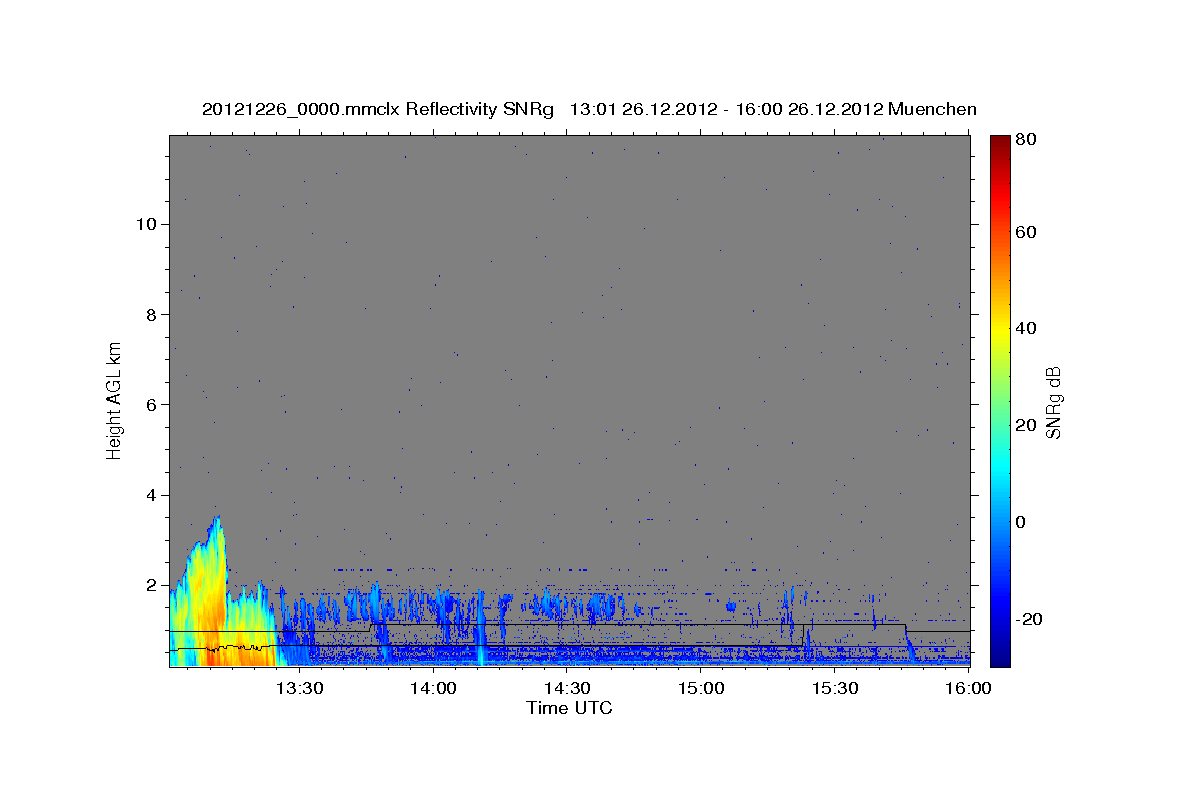Click the 13:30 time tick label
This screenshot has width=1200, height=800.
click(x=299, y=689)
